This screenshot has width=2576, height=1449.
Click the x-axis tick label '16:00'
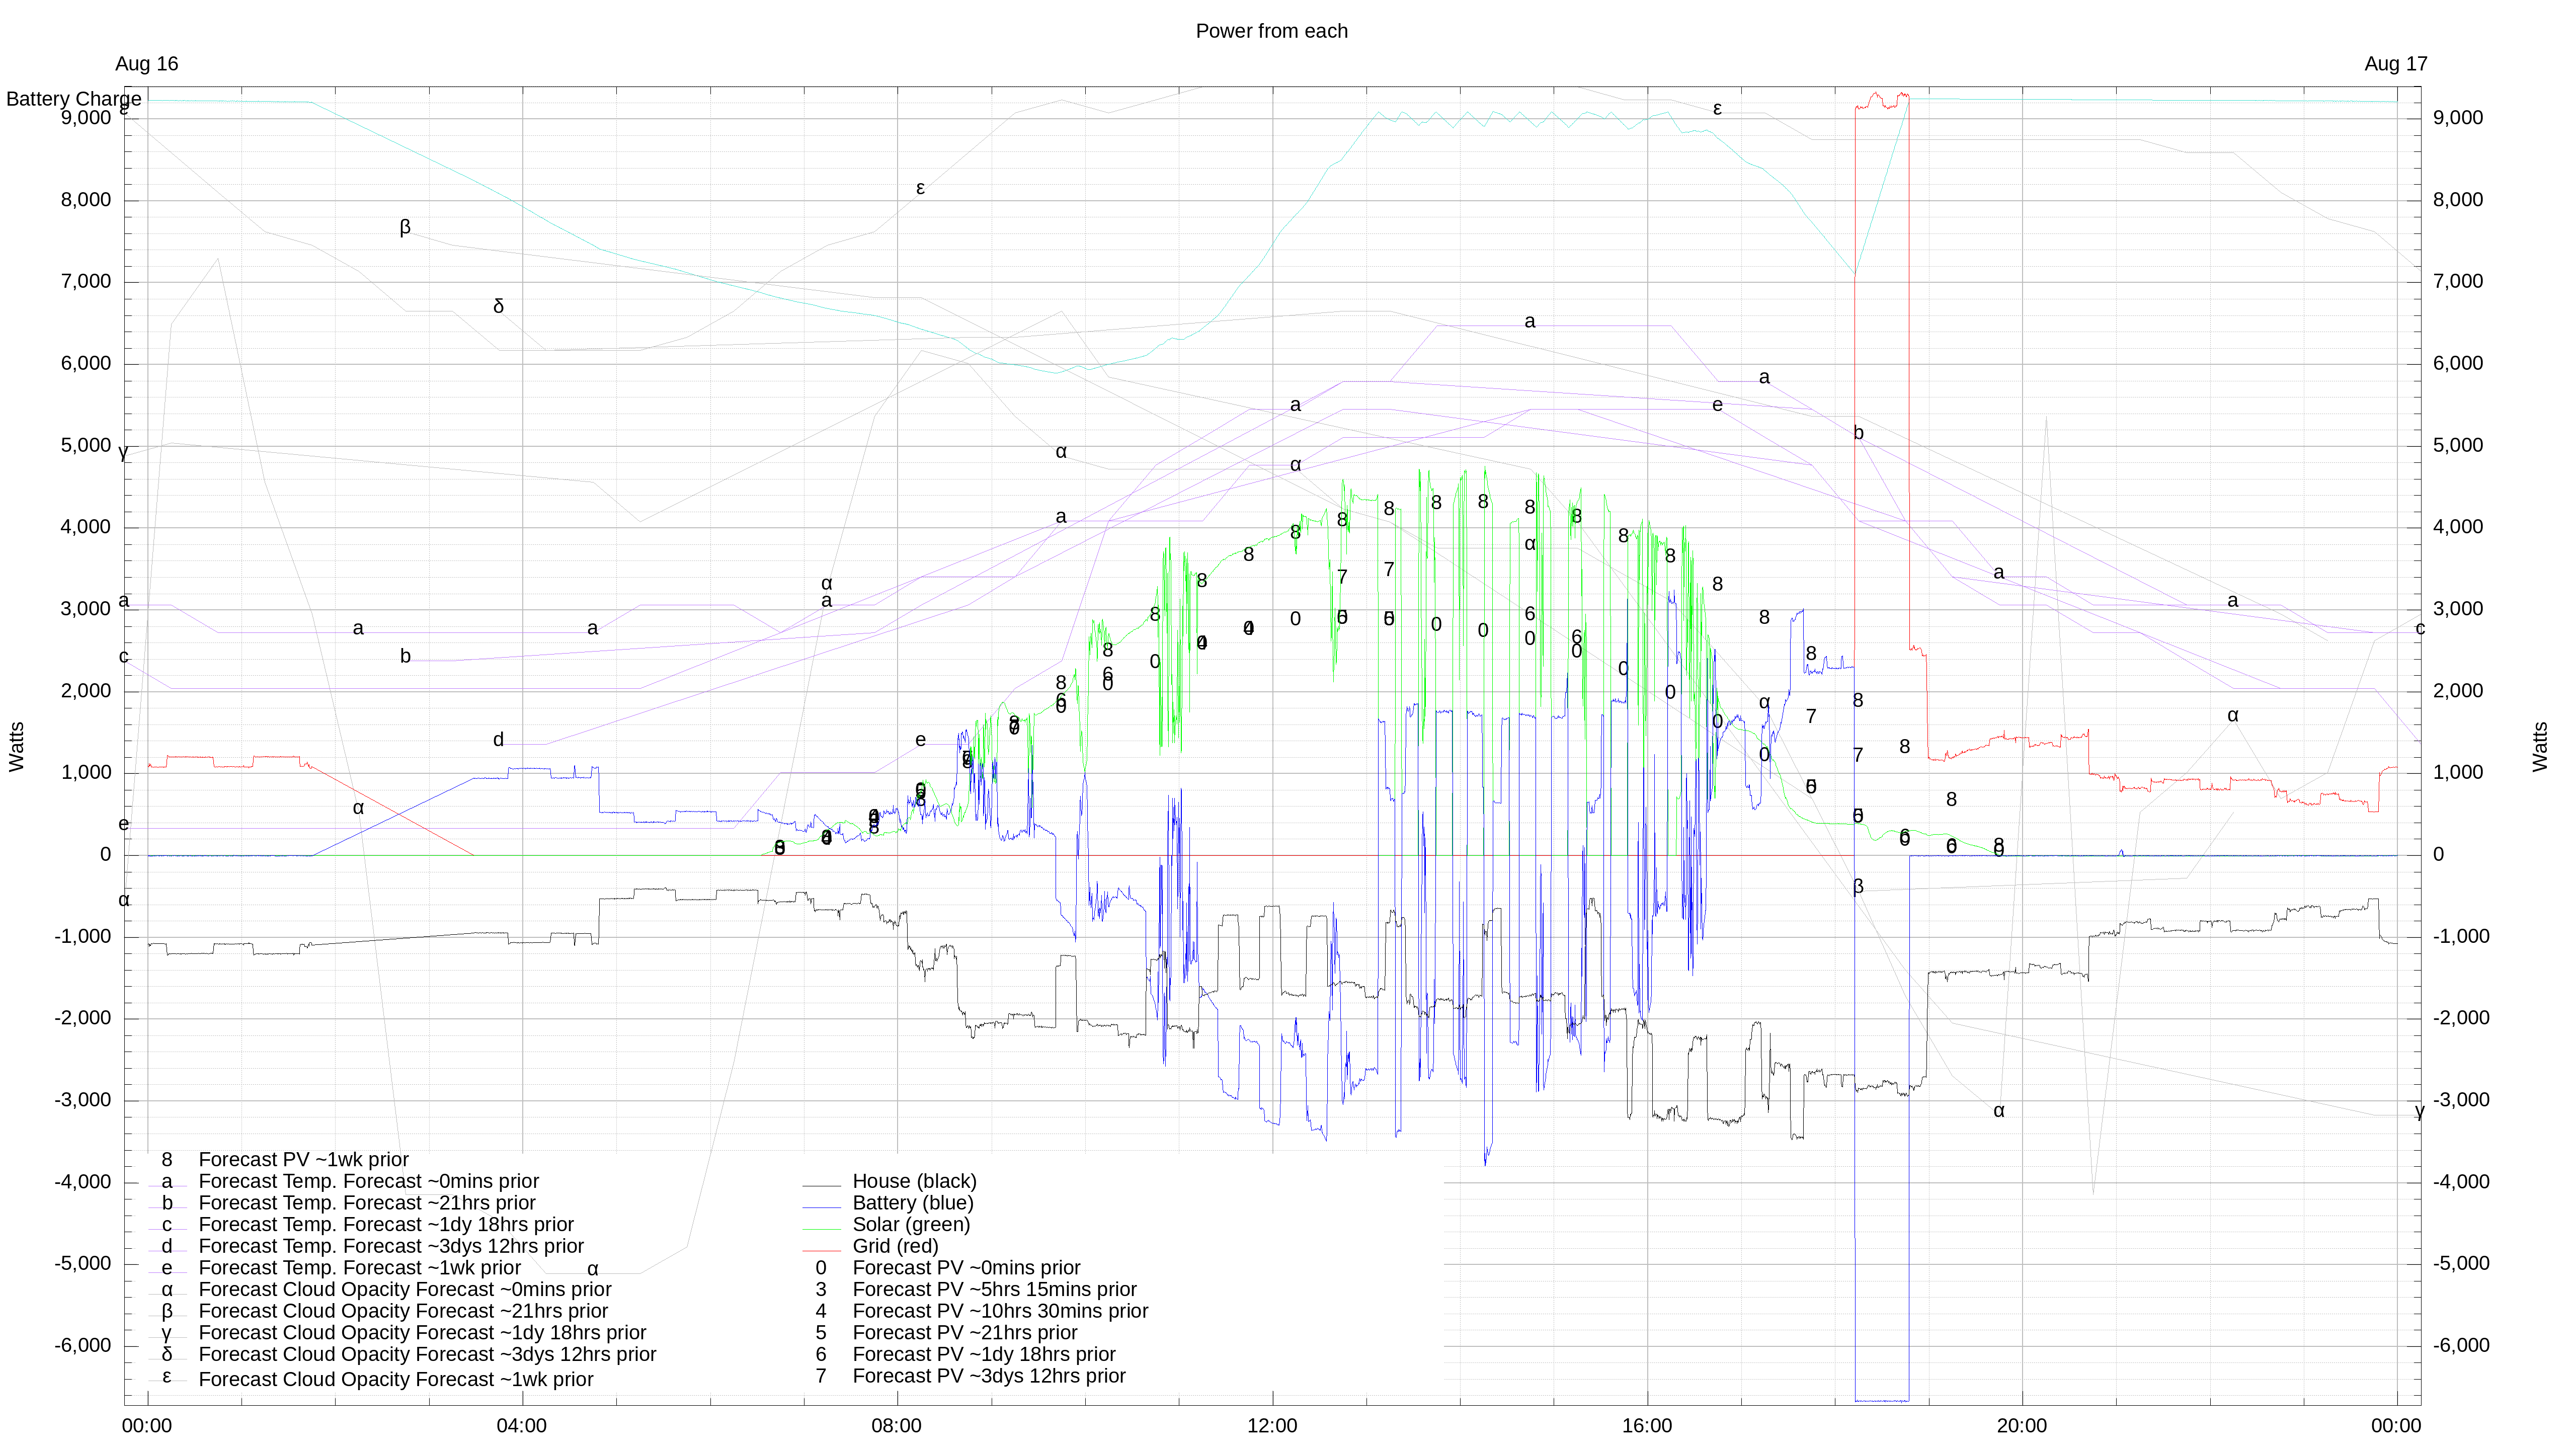[1647, 1426]
